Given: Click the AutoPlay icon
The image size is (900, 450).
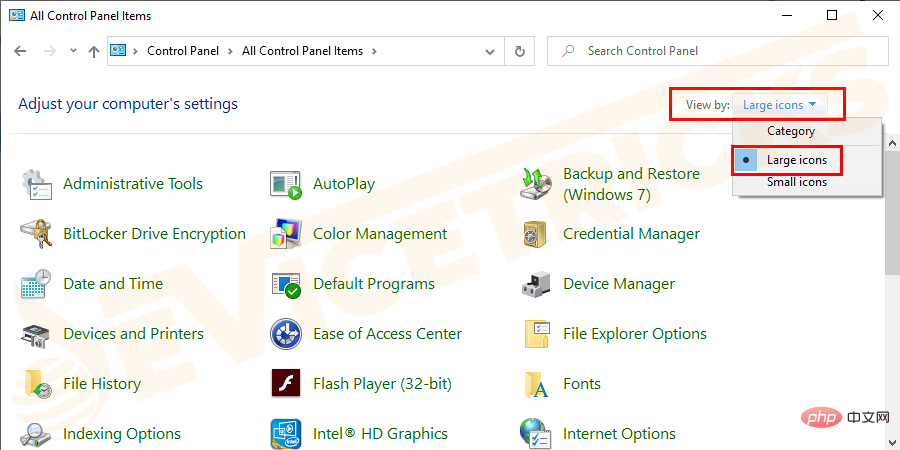Looking at the screenshot, I should (286, 184).
